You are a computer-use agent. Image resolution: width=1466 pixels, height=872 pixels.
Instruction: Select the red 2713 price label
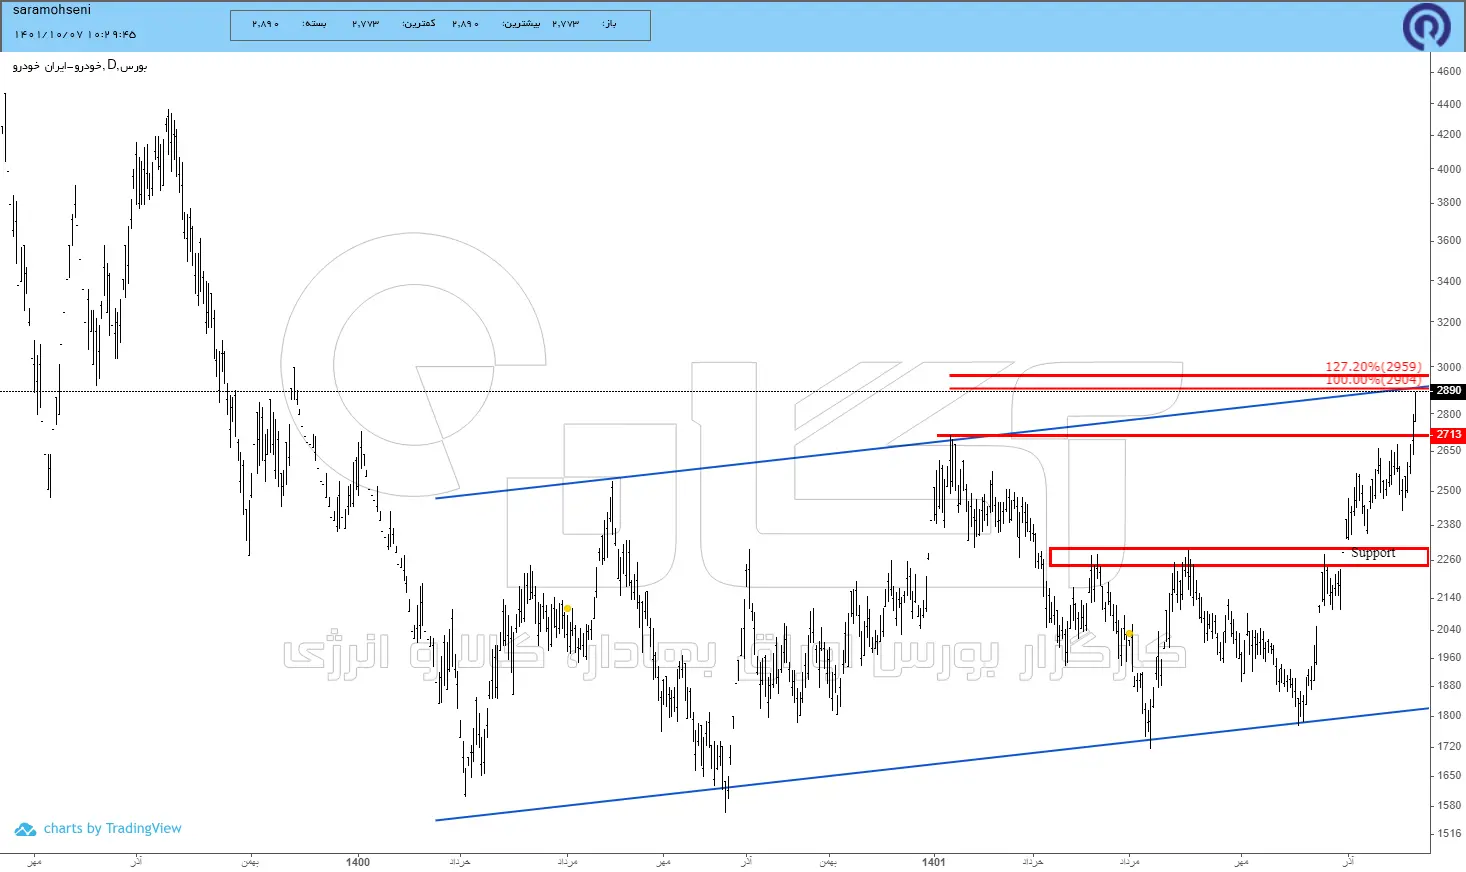pyautogui.click(x=1448, y=435)
